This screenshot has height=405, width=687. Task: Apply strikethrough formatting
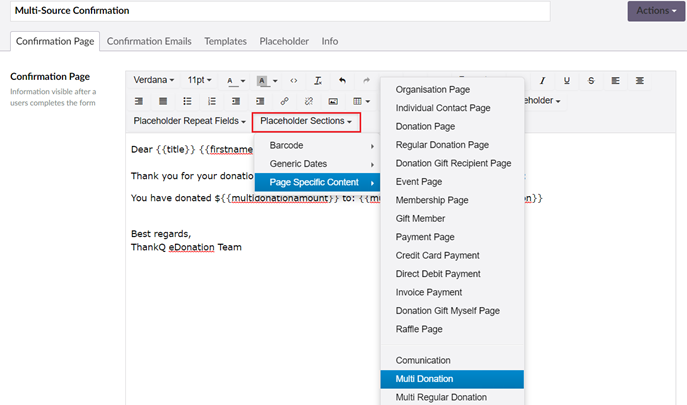(591, 80)
